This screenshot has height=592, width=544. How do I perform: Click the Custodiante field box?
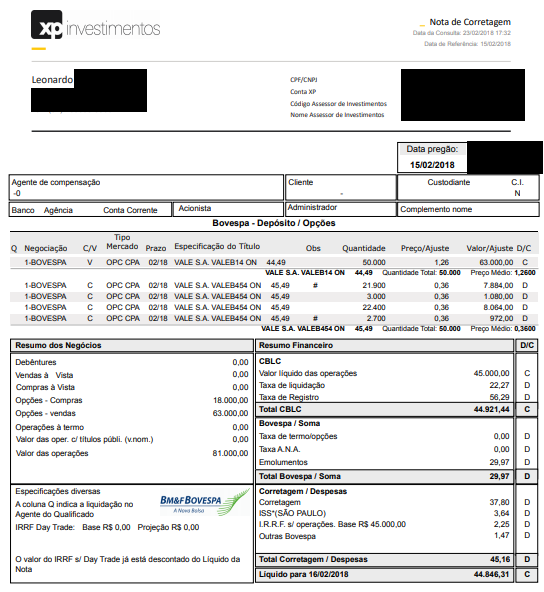pyautogui.click(x=468, y=187)
